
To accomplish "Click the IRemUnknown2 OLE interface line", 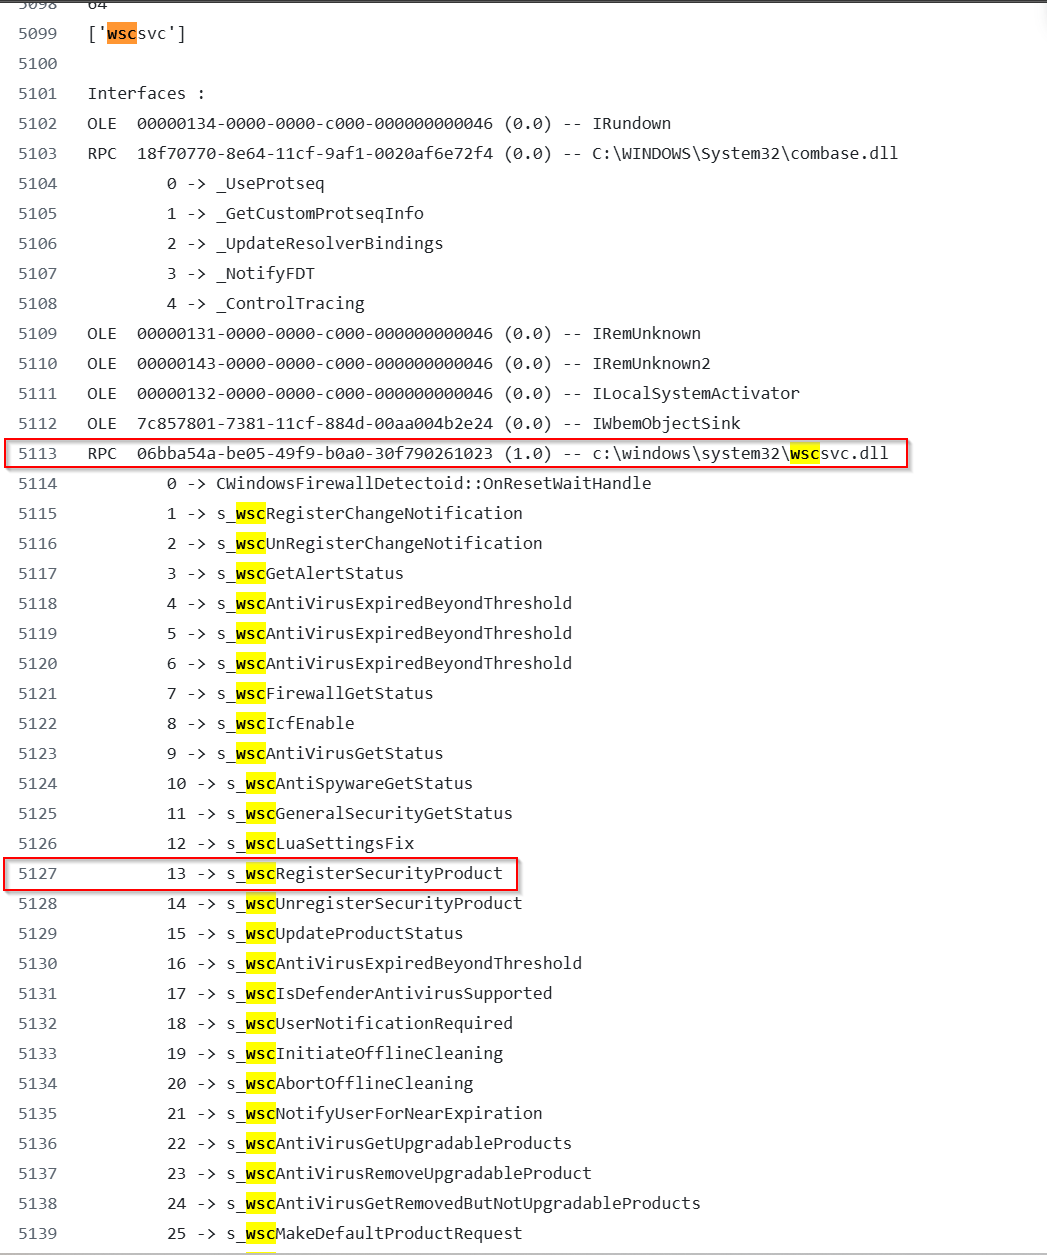I will click(399, 363).
